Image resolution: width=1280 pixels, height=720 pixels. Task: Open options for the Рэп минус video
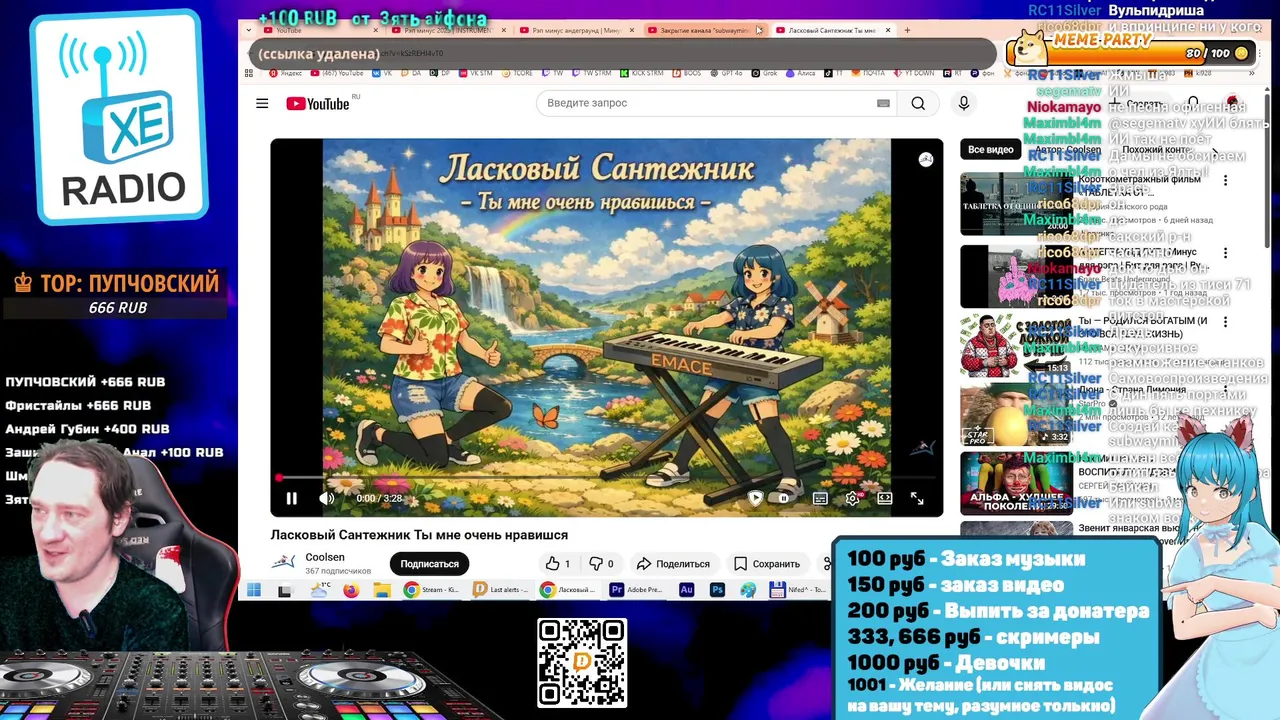(x=1225, y=254)
